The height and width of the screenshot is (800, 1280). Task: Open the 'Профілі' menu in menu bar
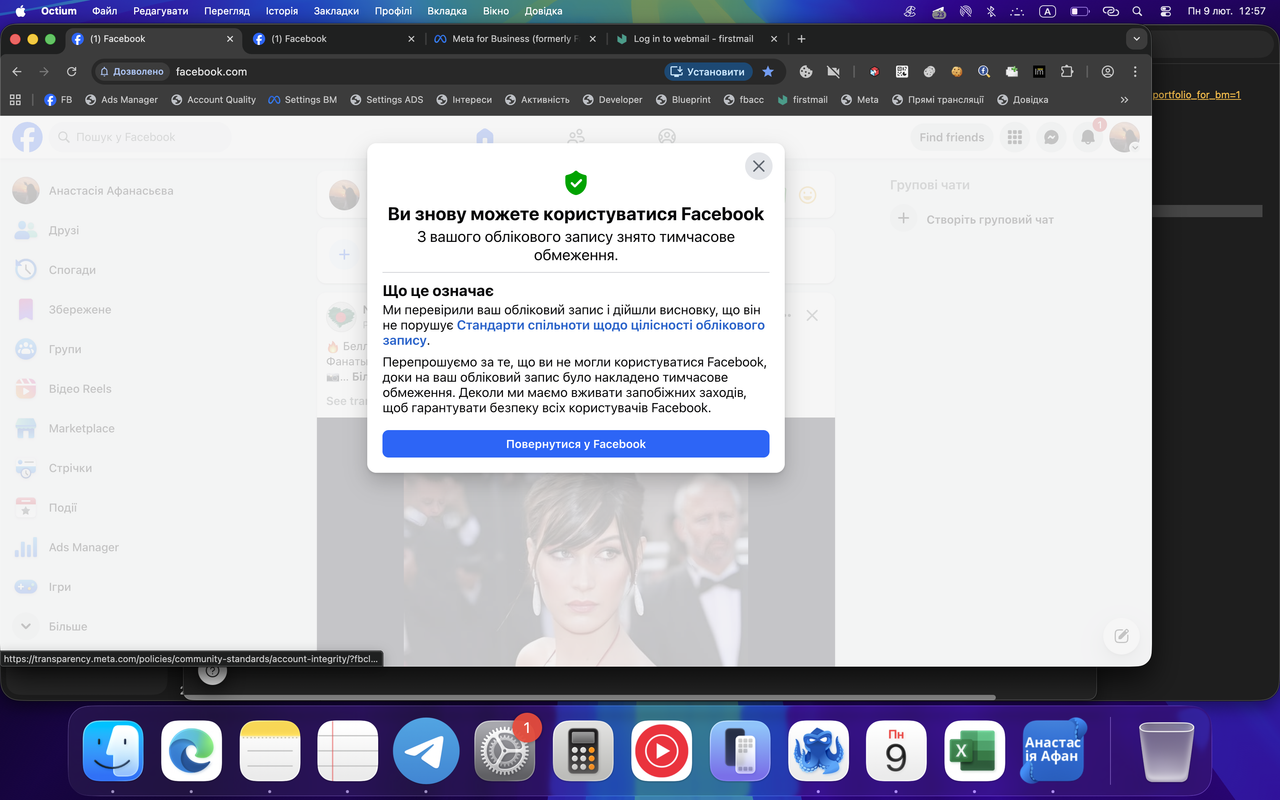click(x=393, y=11)
